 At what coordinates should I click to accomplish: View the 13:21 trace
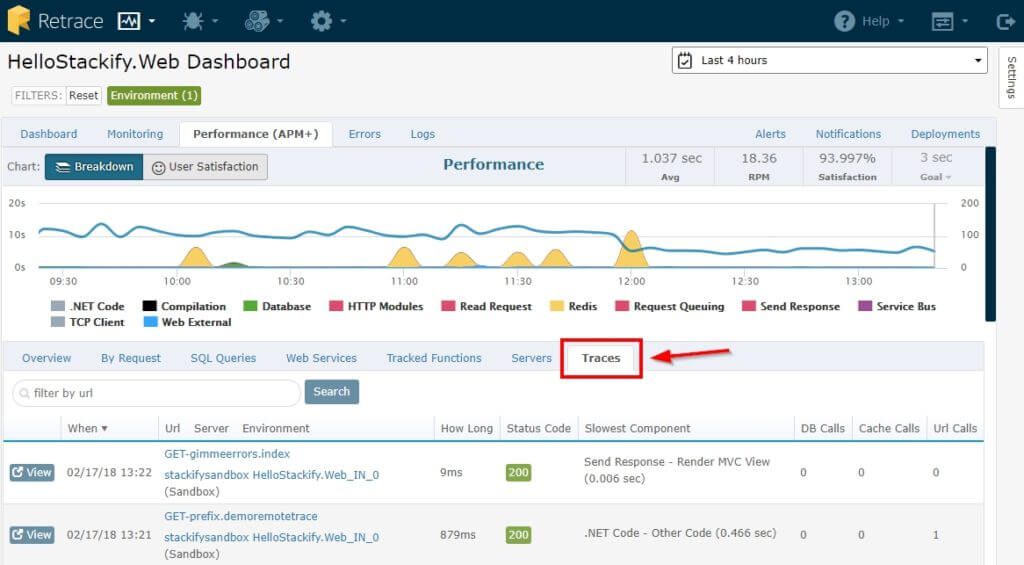coord(31,535)
